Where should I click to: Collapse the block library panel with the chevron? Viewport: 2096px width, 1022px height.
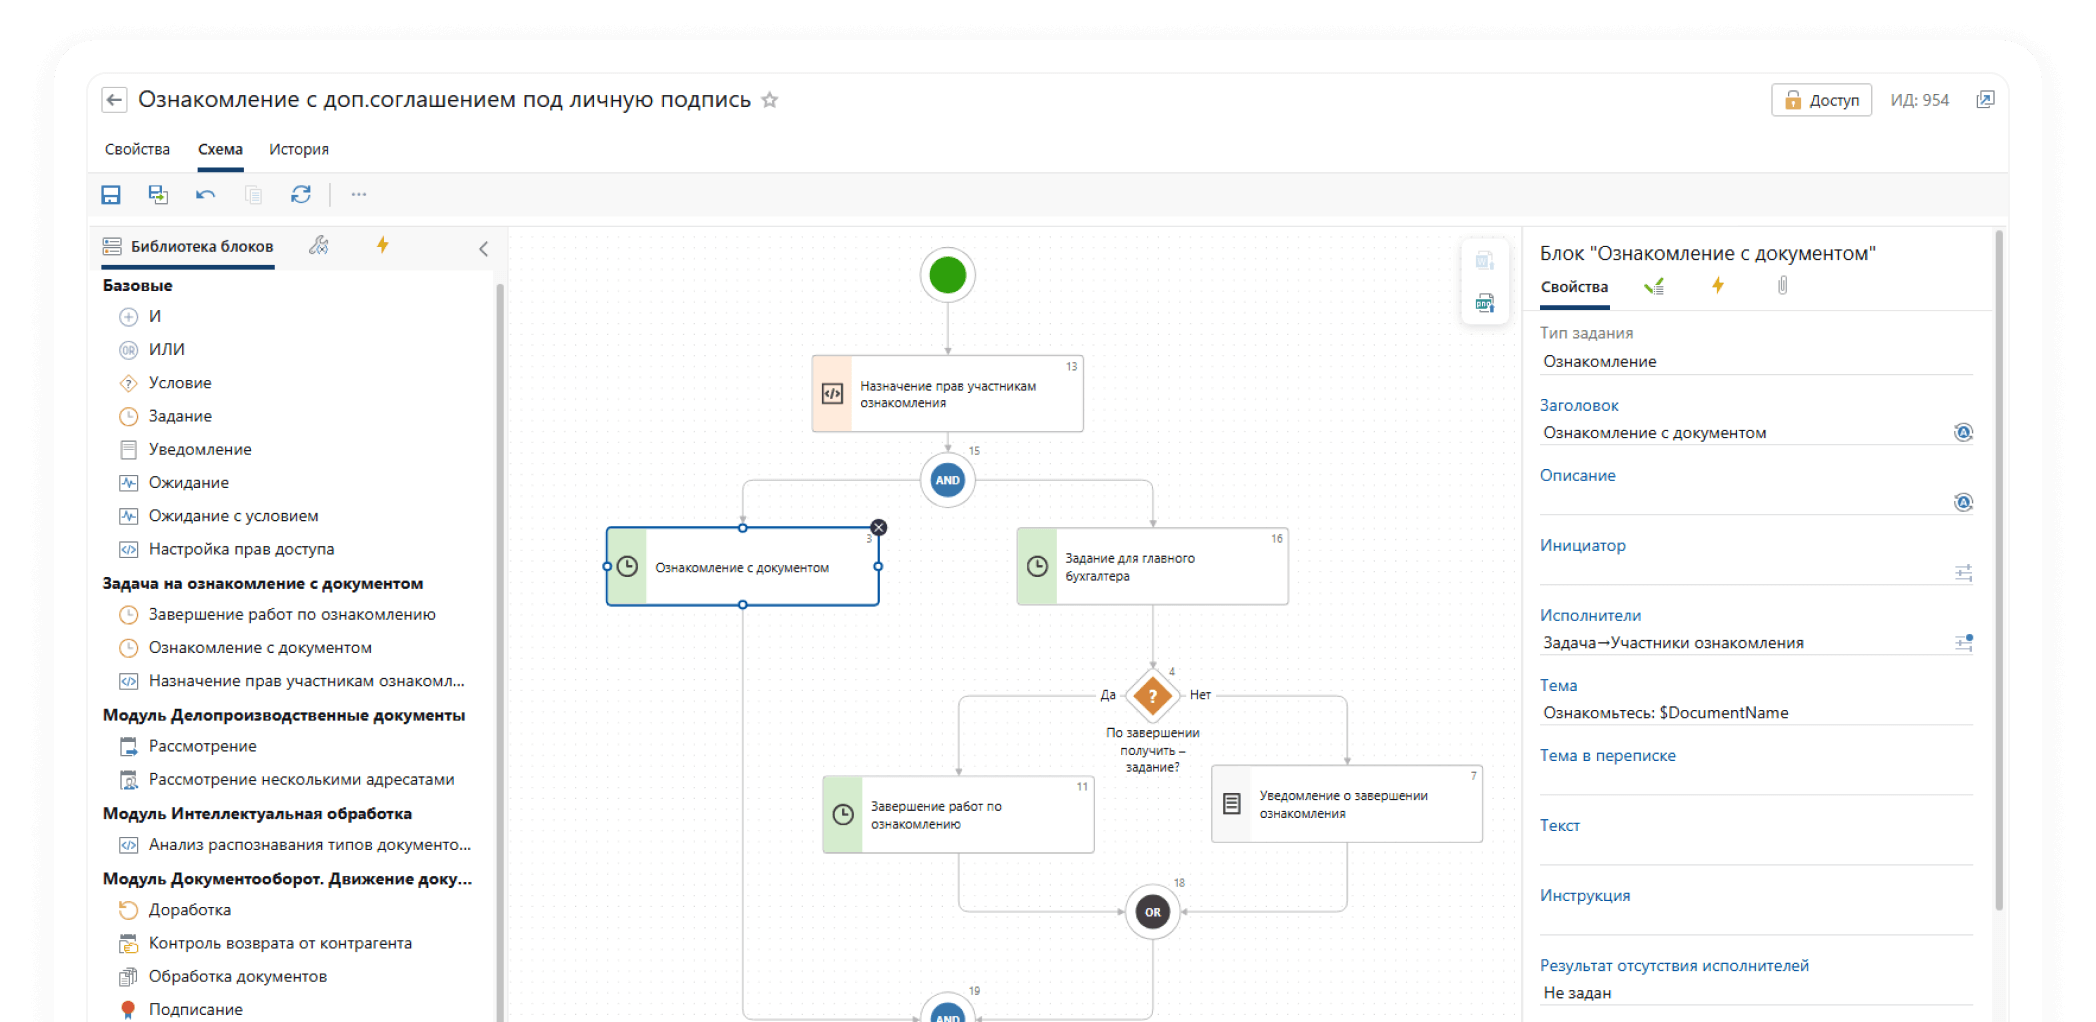coord(483,249)
